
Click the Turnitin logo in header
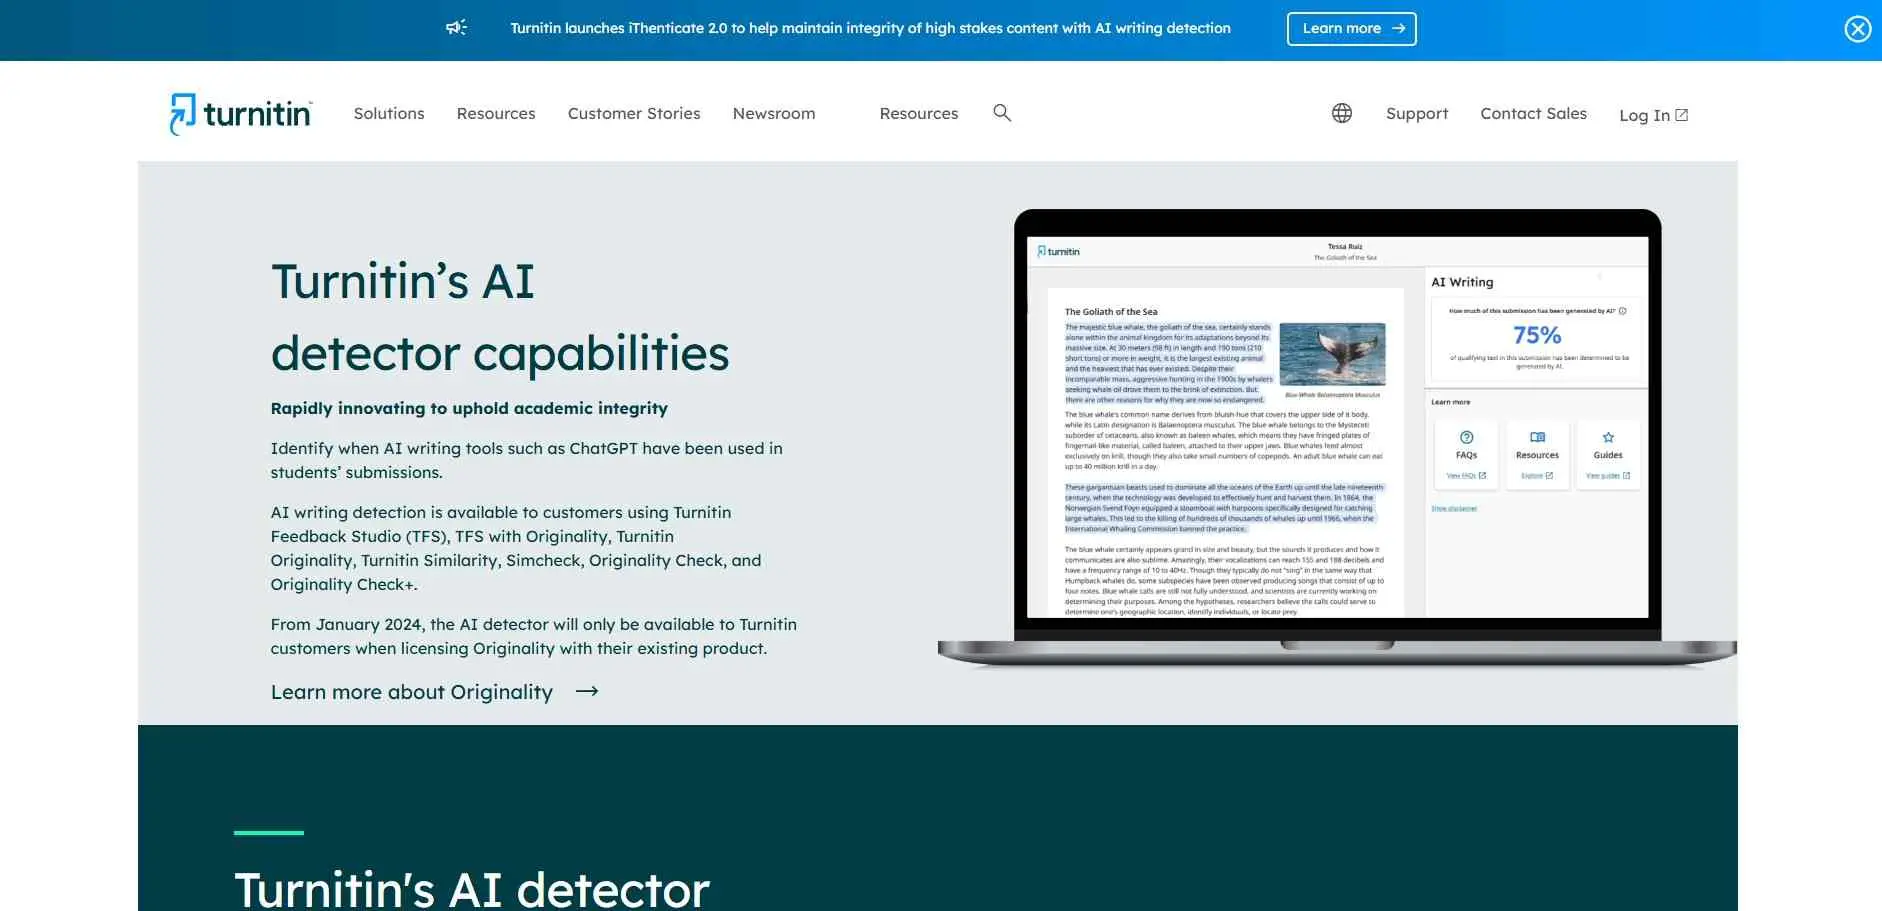(x=241, y=114)
